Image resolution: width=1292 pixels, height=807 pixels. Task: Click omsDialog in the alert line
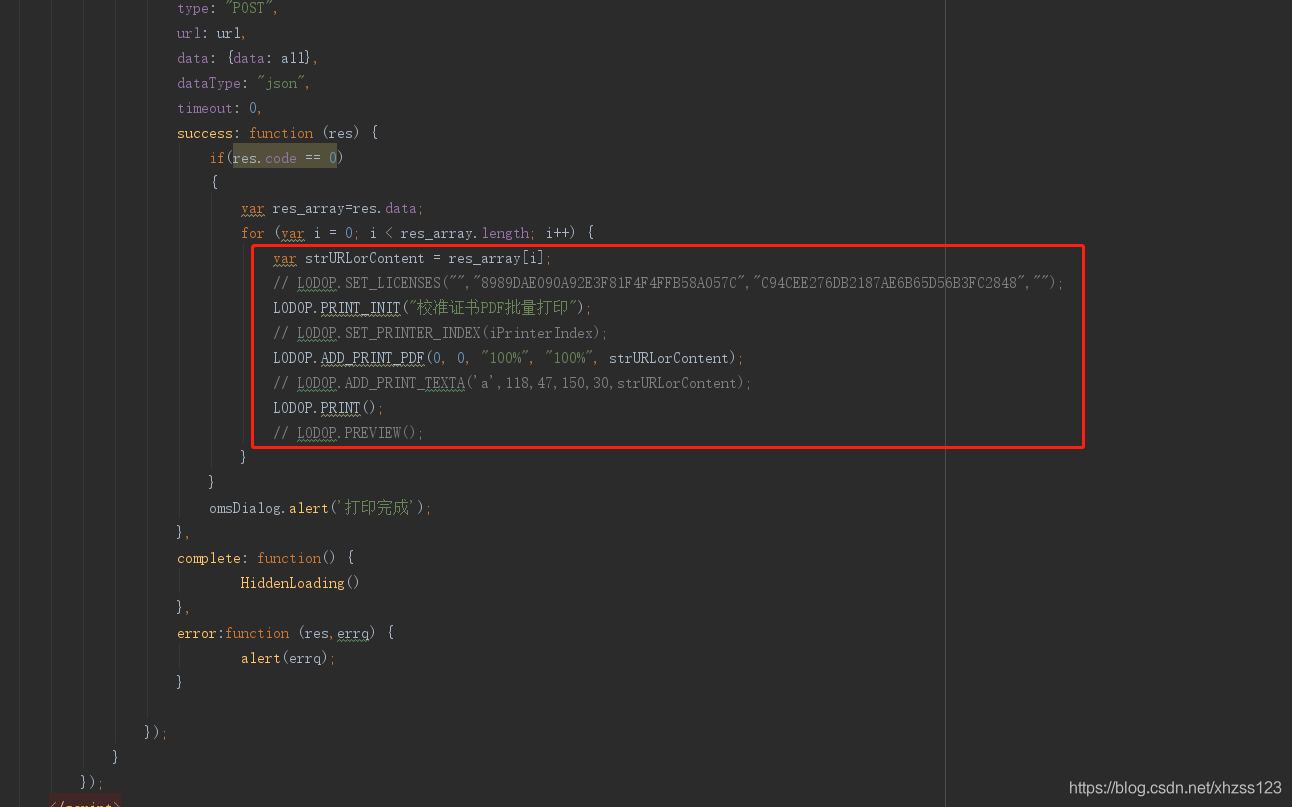(x=245, y=508)
